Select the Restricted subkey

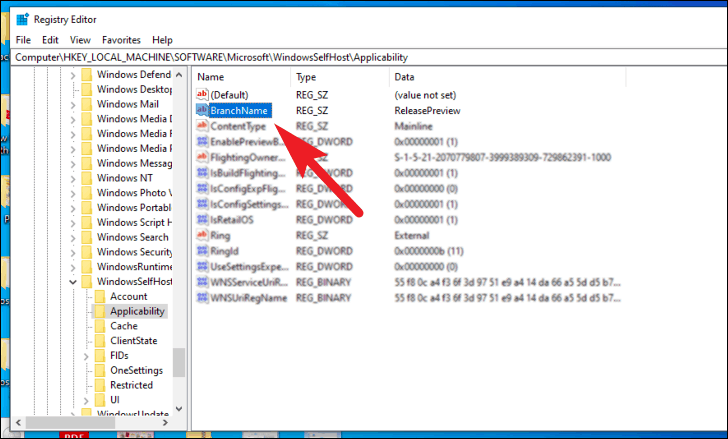131,385
